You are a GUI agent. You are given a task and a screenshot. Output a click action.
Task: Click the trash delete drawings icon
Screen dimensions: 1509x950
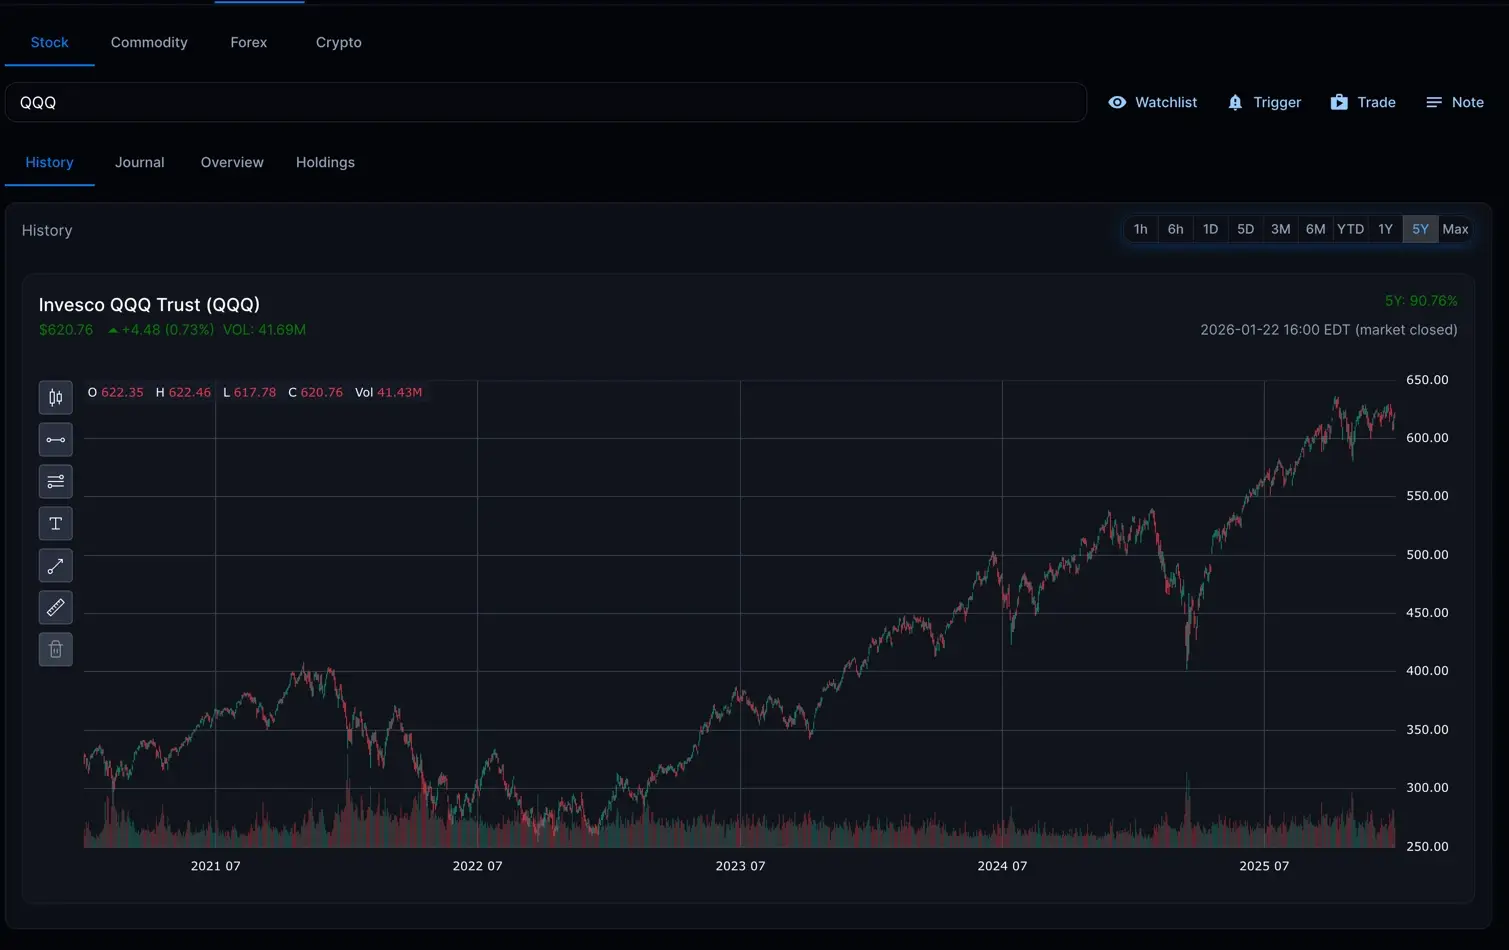pos(56,650)
